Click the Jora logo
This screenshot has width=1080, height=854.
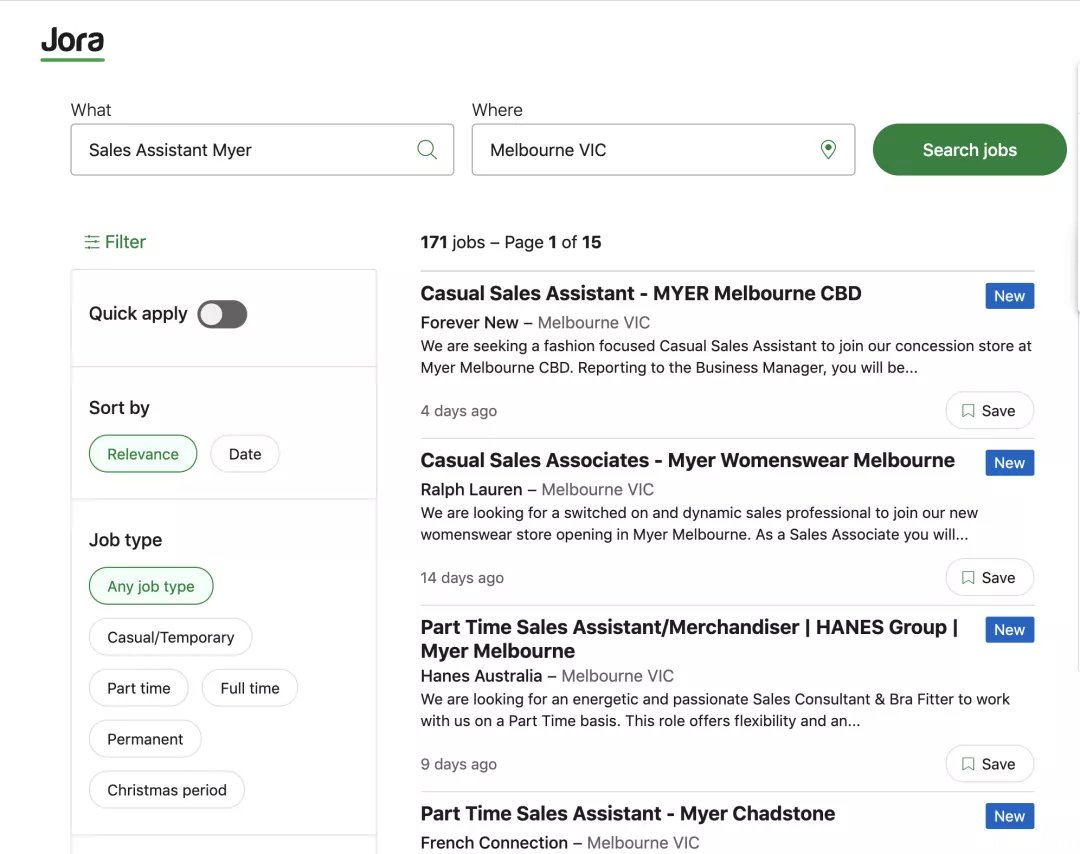(x=72, y=43)
